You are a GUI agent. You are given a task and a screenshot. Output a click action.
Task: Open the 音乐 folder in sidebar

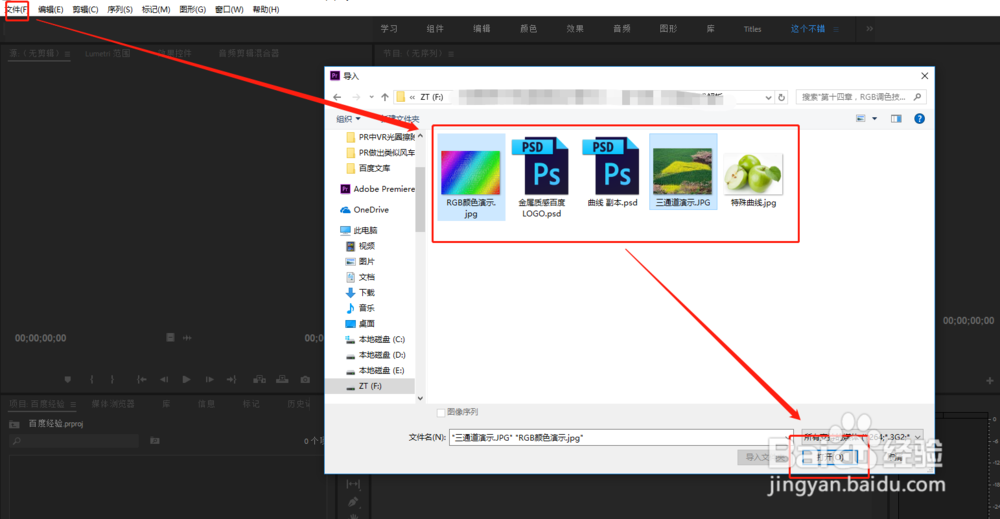point(360,308)
